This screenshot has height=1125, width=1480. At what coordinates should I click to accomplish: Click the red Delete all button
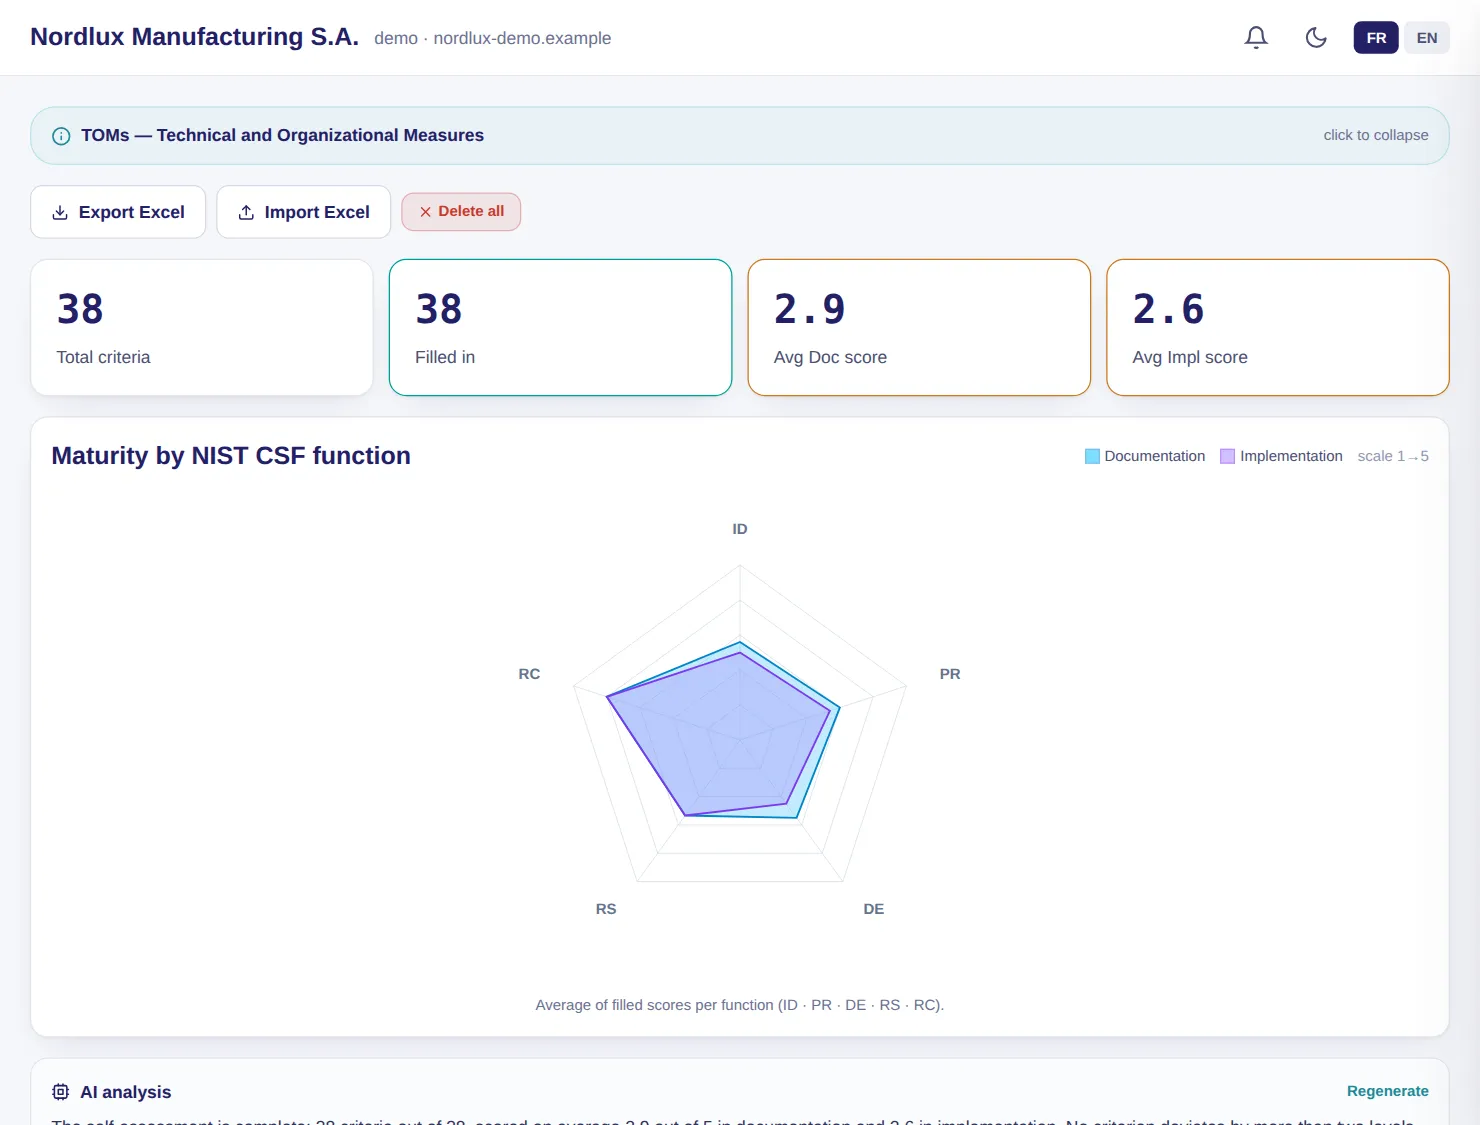pyautogui.click(x=461, y=212)
